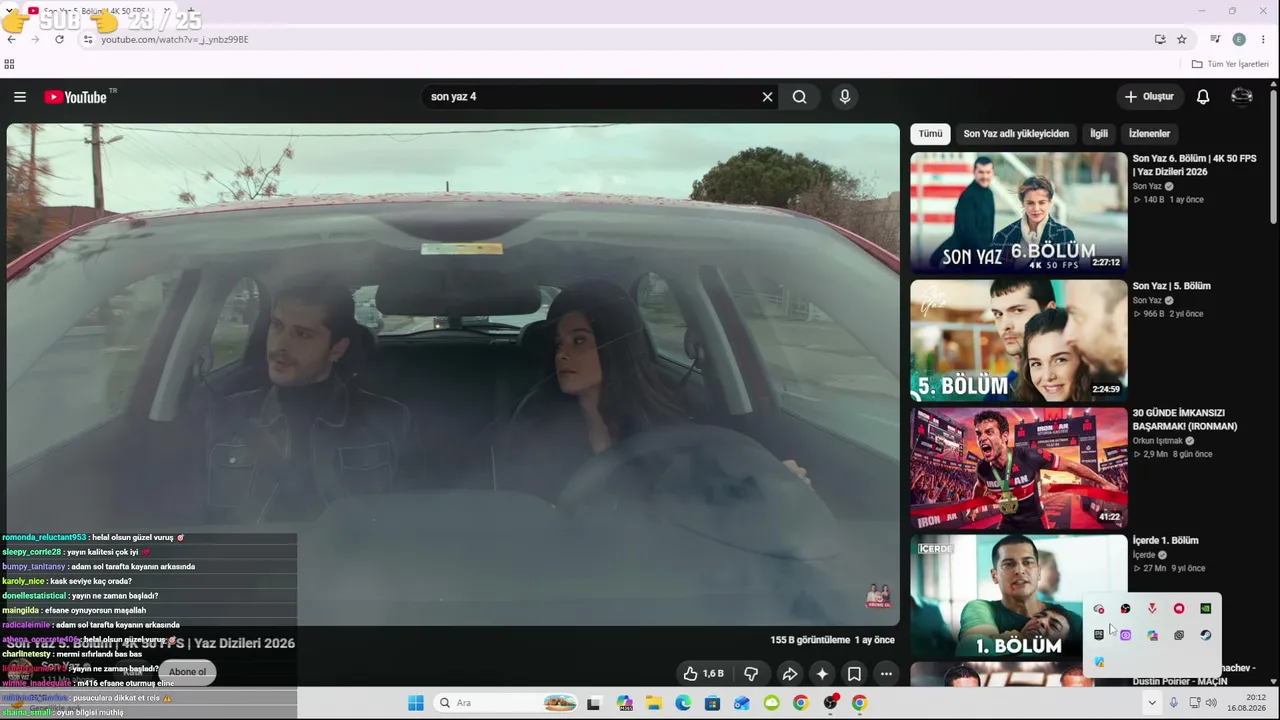Click the video player to pause playback
Screen dimensions: 1280x720
pos(453,374)
